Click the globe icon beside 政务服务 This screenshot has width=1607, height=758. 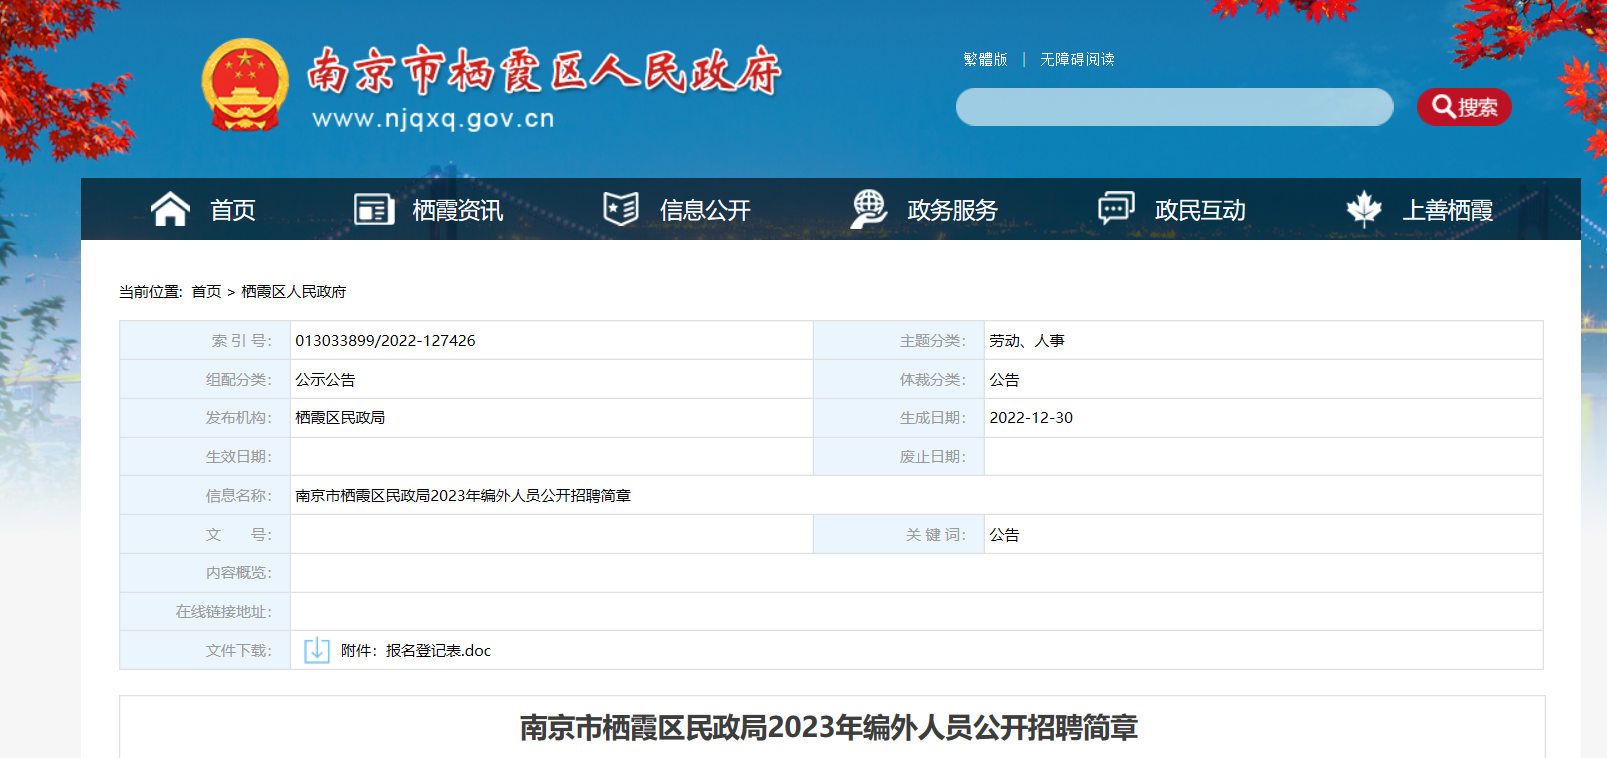tap(868, 209)
